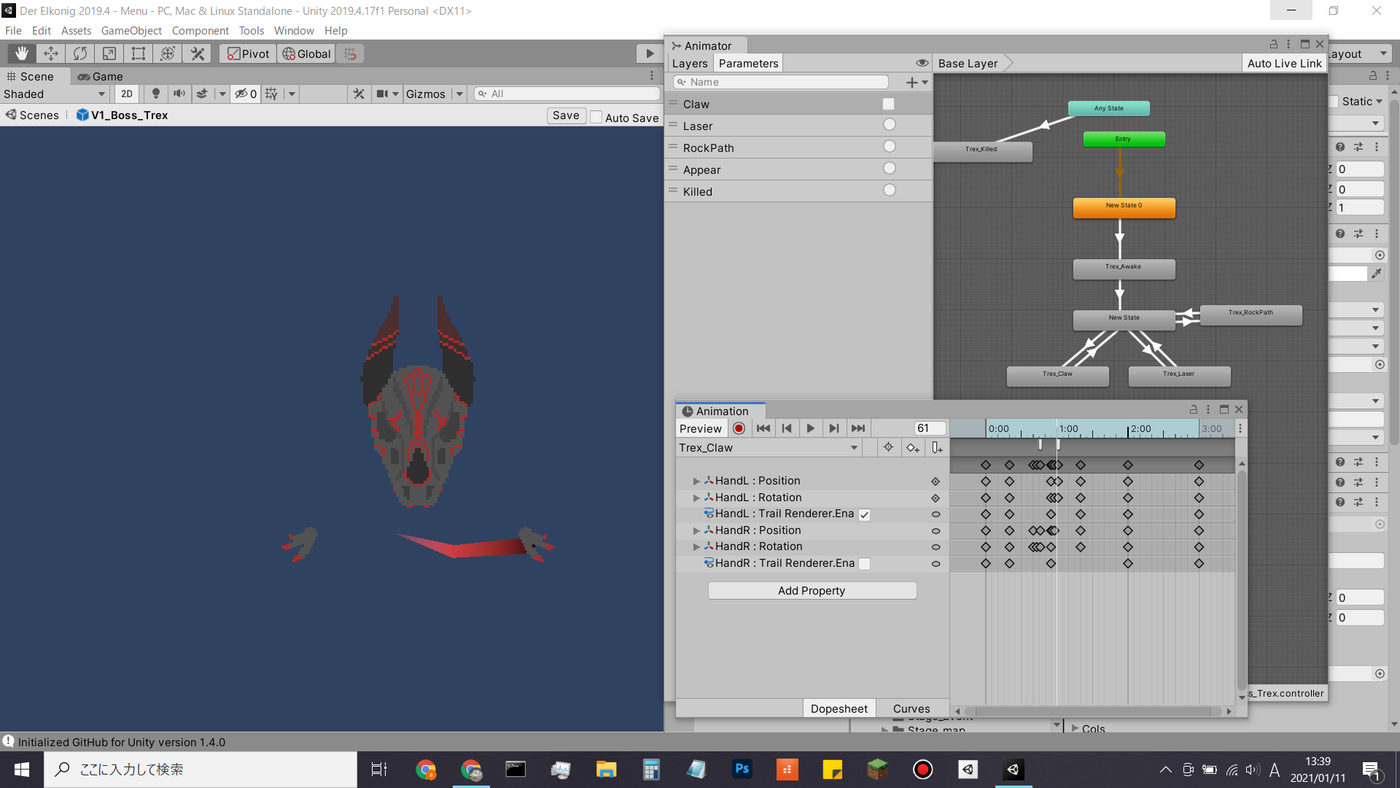Open the File menu
This screenshot has width=1400, height=788.
13,31
